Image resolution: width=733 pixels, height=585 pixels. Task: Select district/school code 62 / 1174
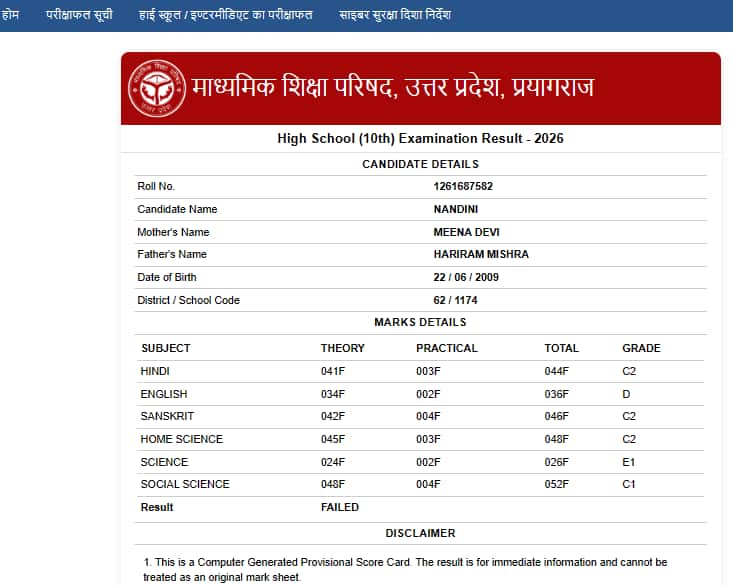[455, 300]
